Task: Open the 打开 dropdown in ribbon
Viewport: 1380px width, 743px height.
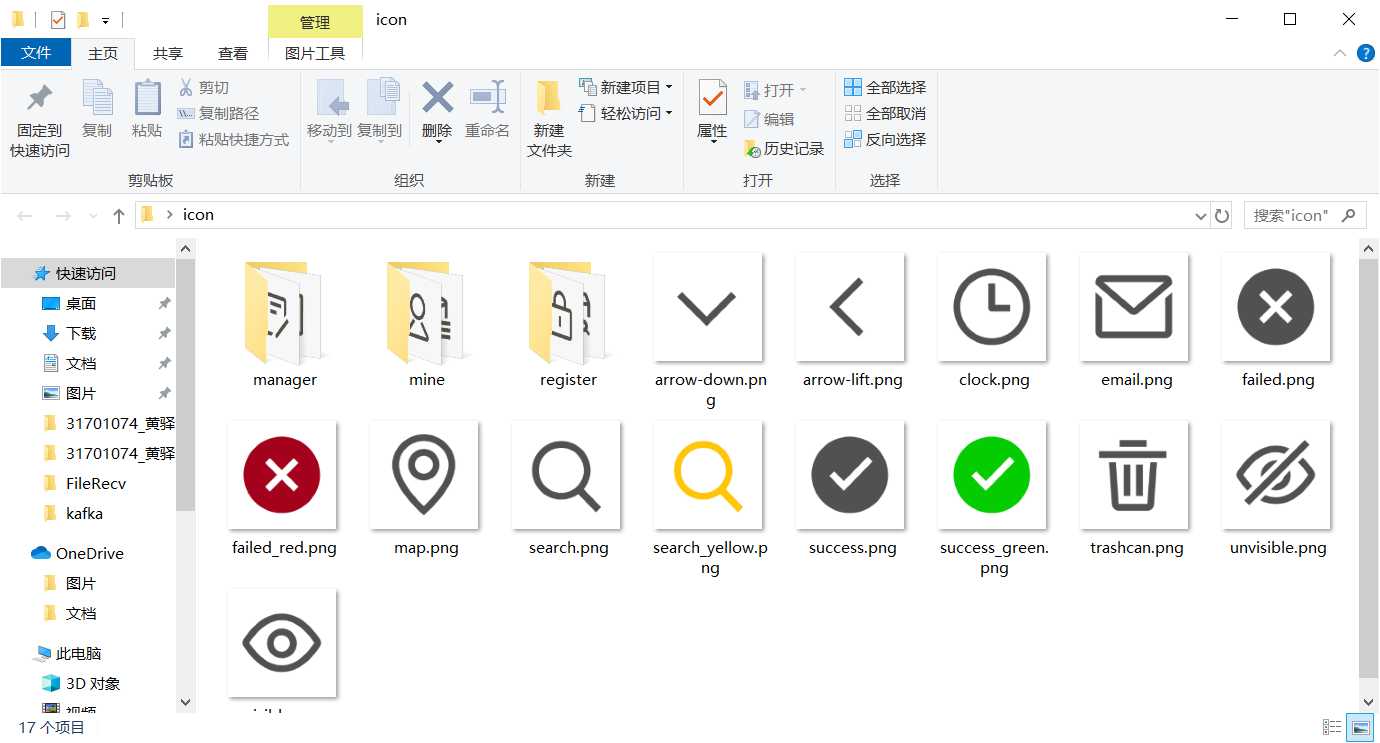Action: (x=775, y=90)
